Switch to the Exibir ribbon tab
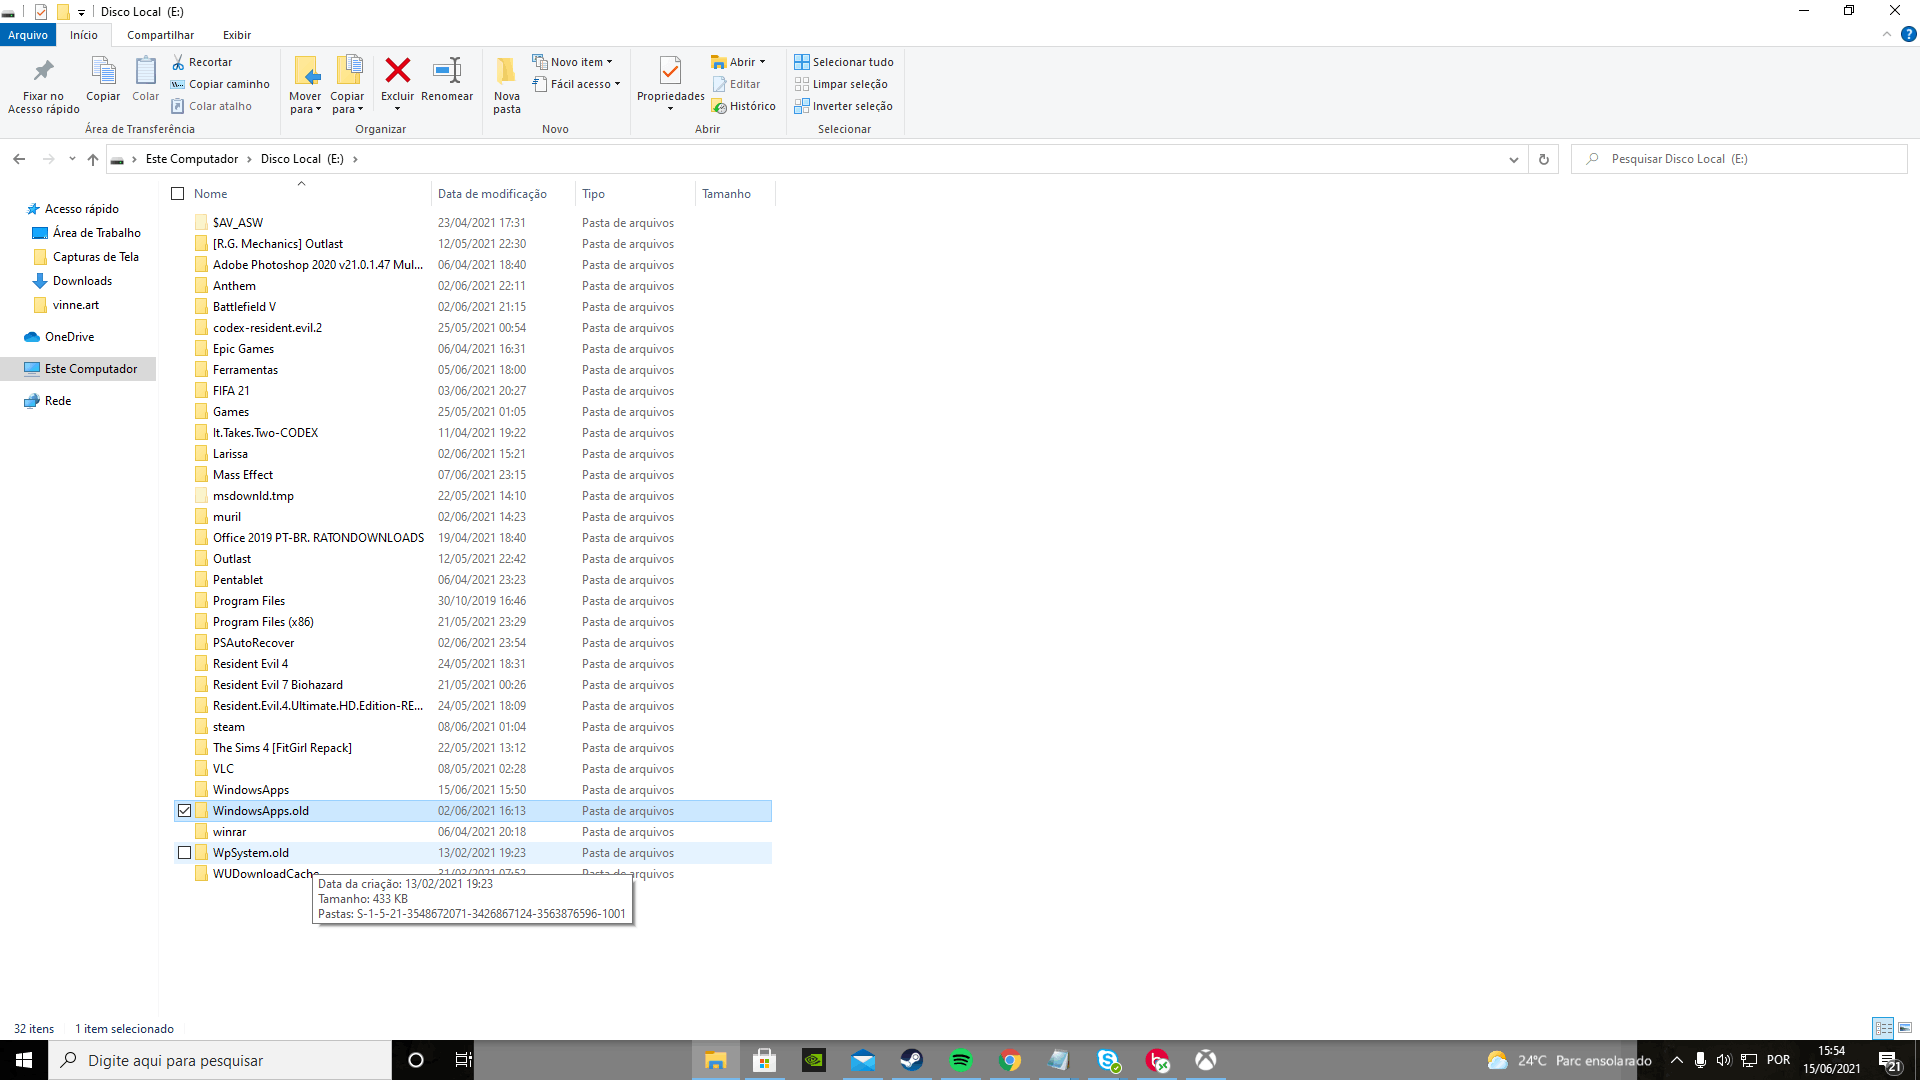Image resolution: width=1920 pixels, height=1080 pixels. pyautogui.click(x=237, y=35)
